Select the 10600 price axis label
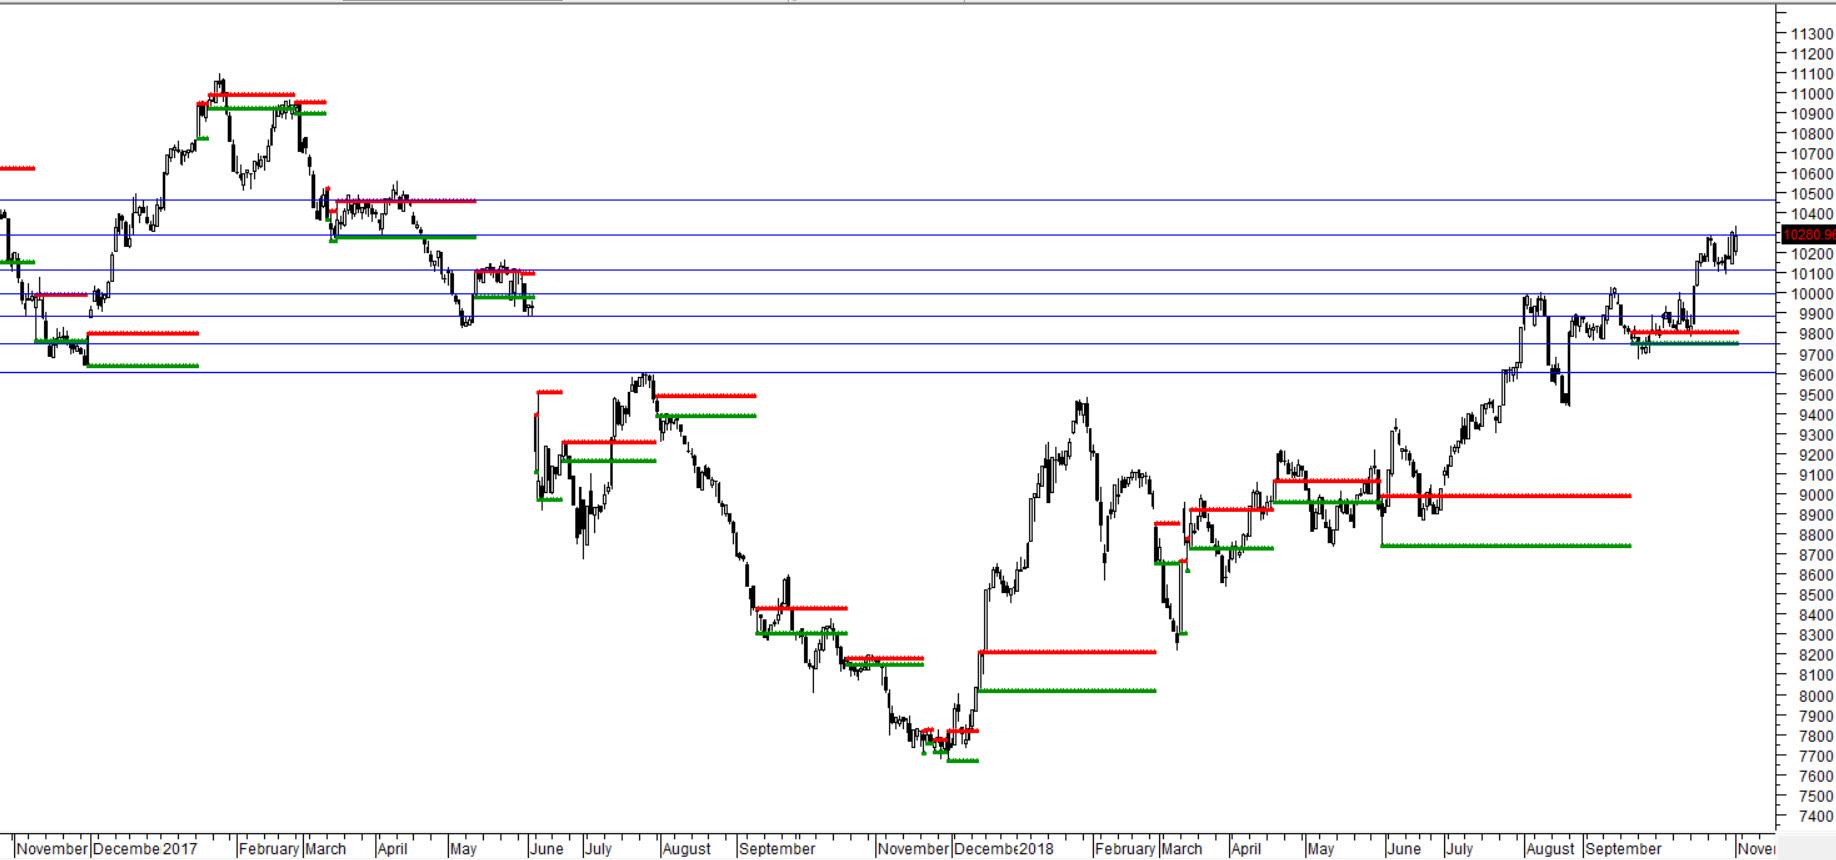The width and height of the screenshot is (1836, 860). coord(1813,174)
